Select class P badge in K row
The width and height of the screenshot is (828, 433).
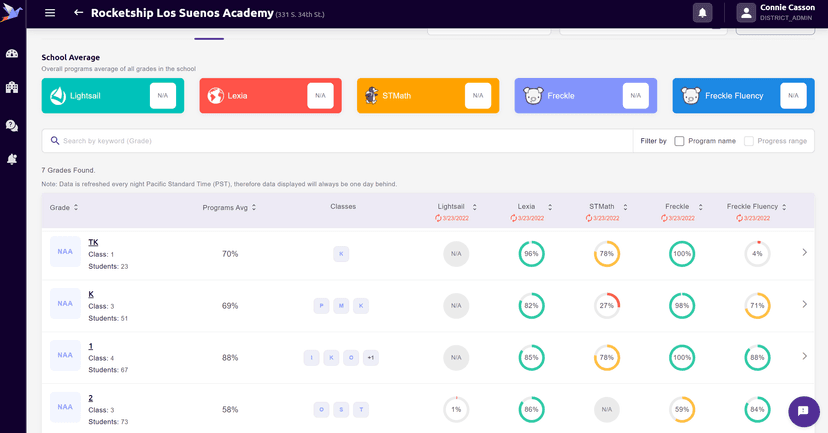321,306
